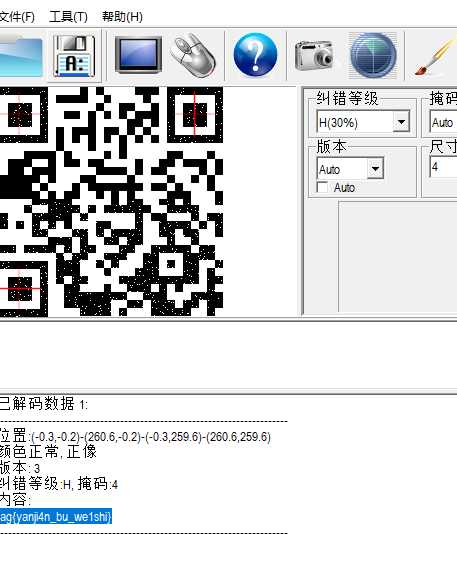Expand the 版本 Auto dropdown arrow
The height and width of the screenshot is (570, 457).
[375, 169]
